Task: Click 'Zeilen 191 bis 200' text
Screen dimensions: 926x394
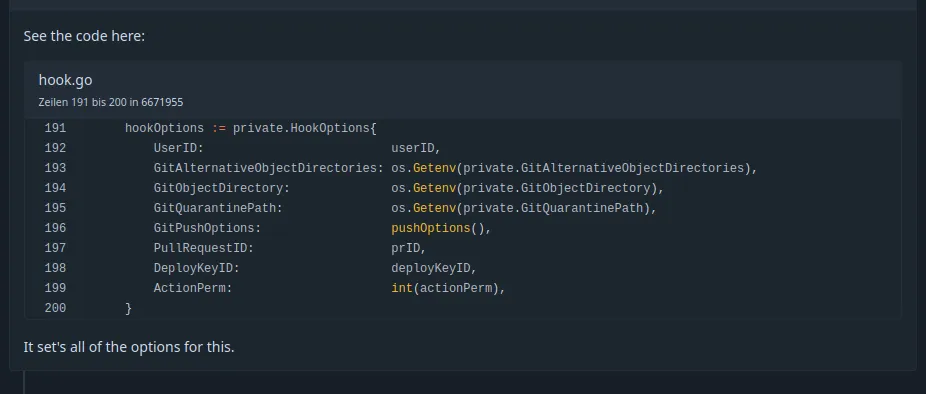Action: click(82, 102)
